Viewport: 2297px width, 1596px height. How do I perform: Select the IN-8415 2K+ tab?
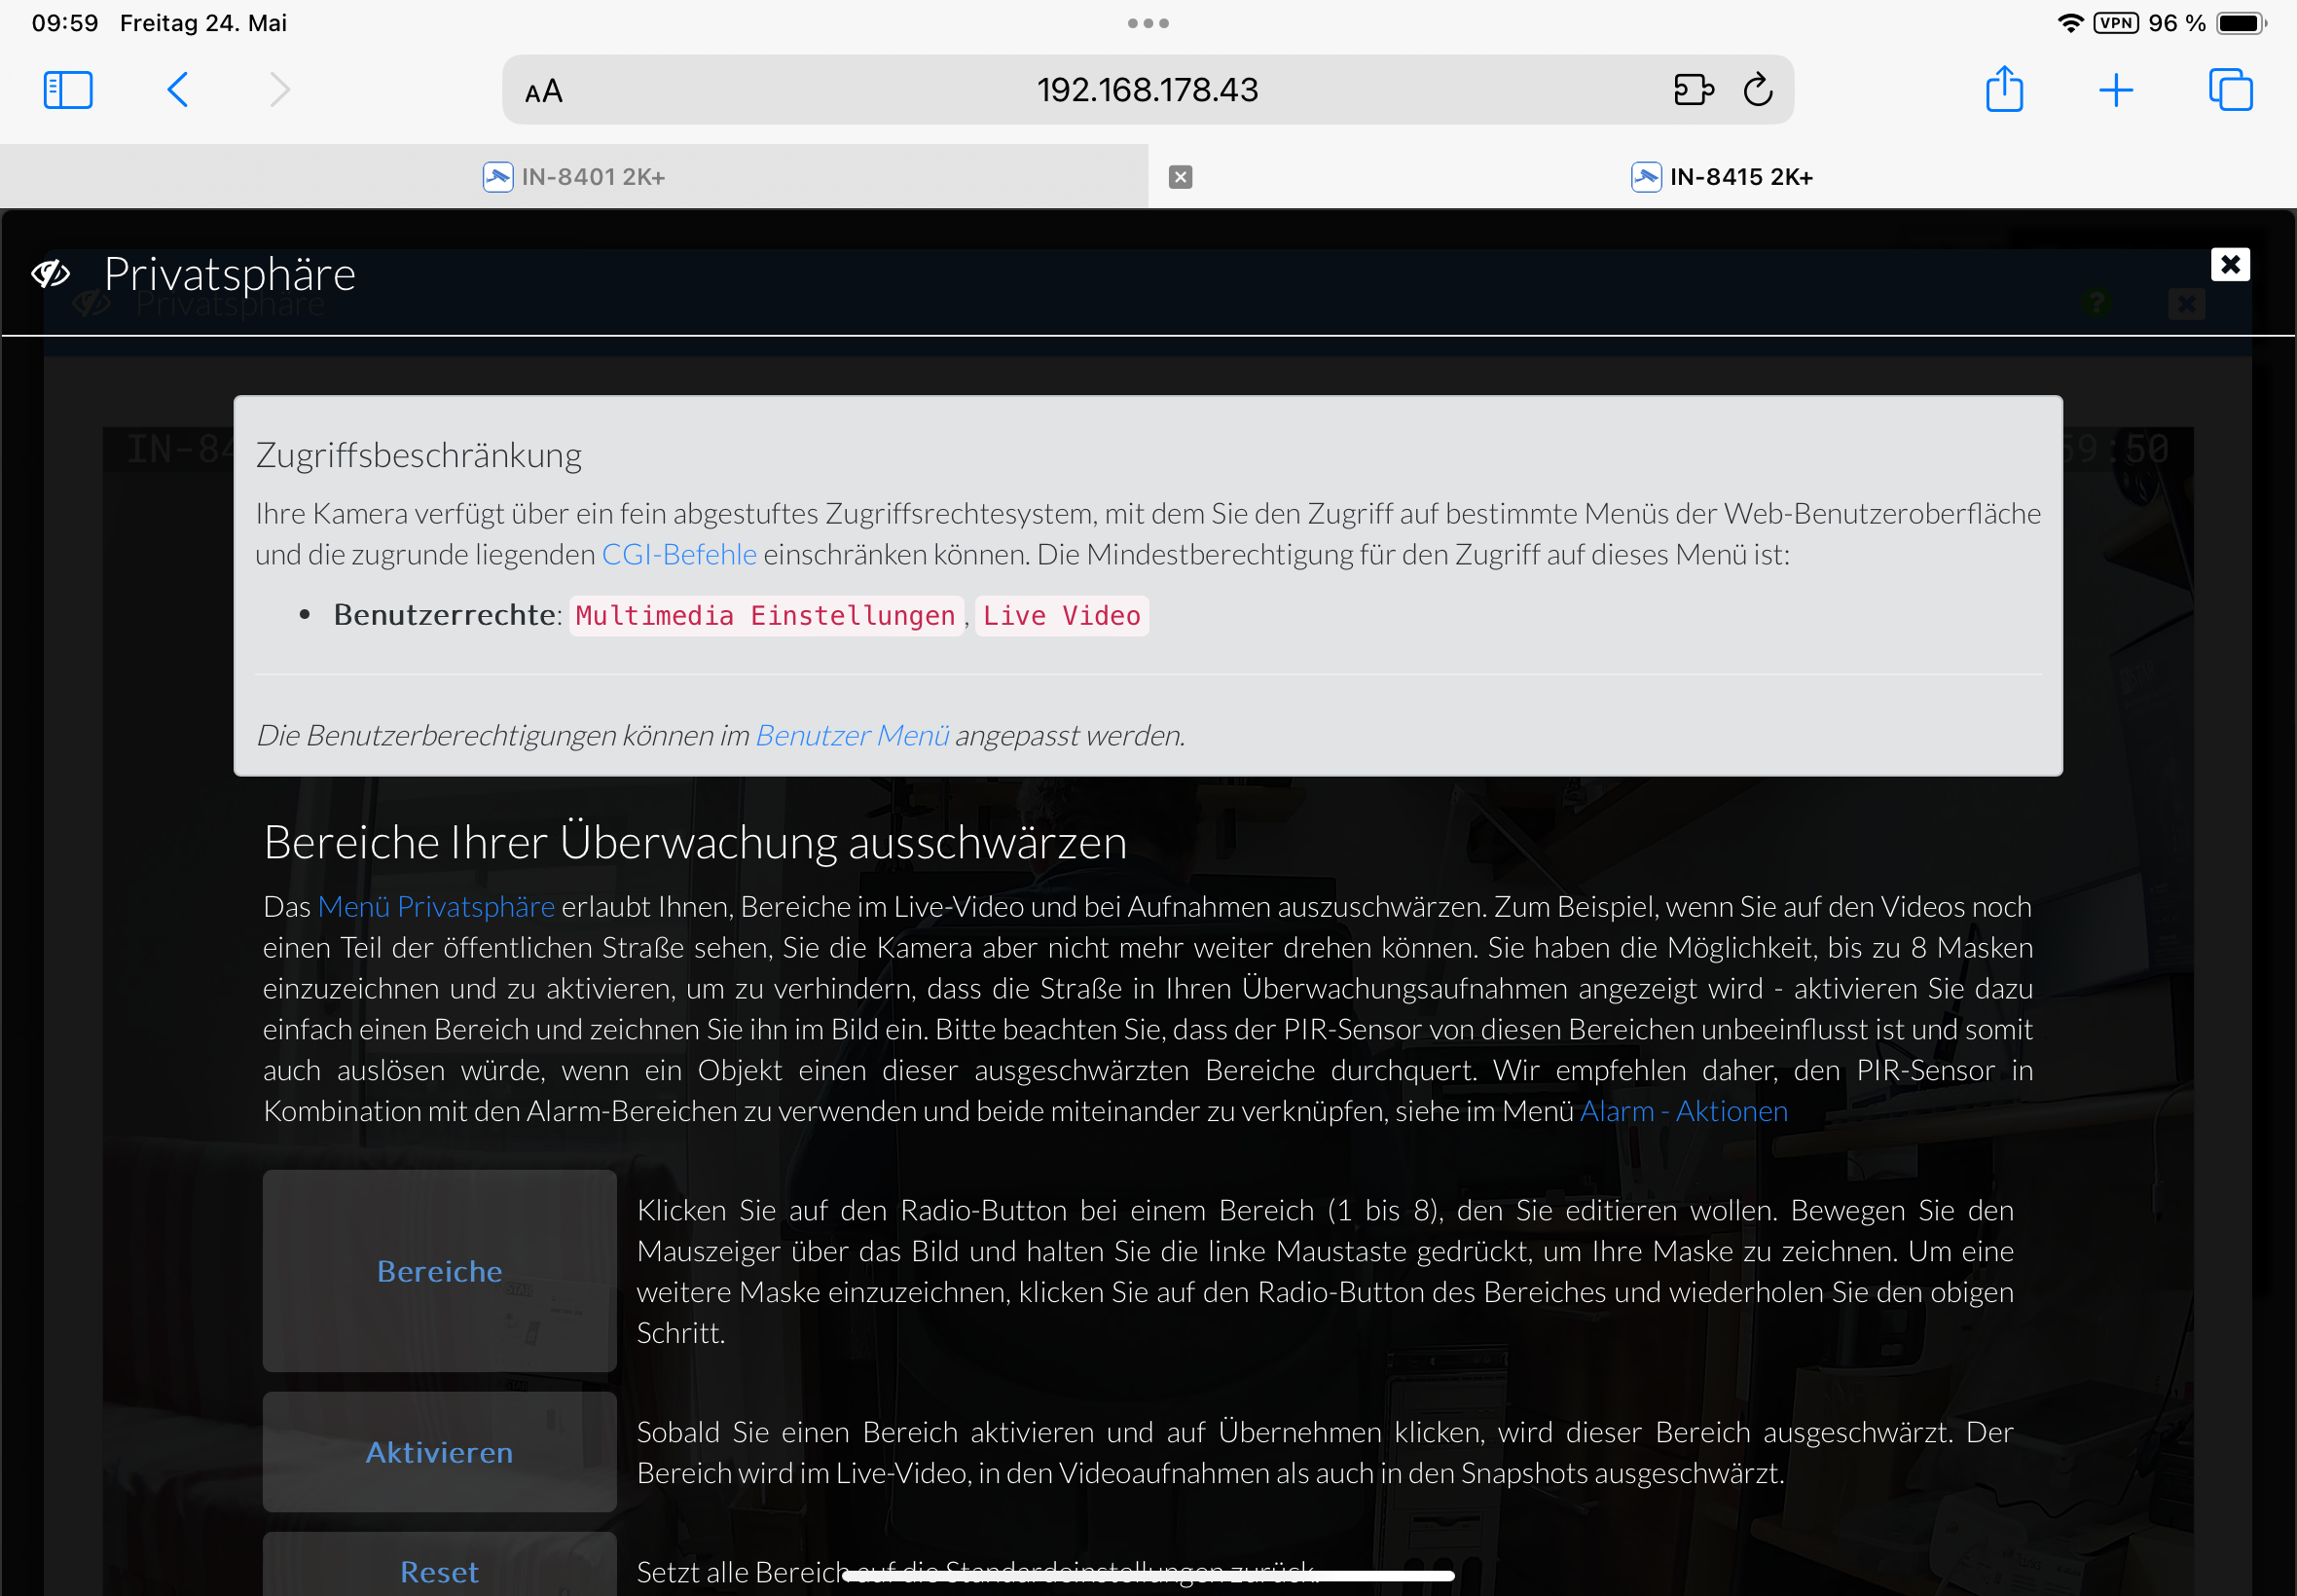[x=1722, y=177]
